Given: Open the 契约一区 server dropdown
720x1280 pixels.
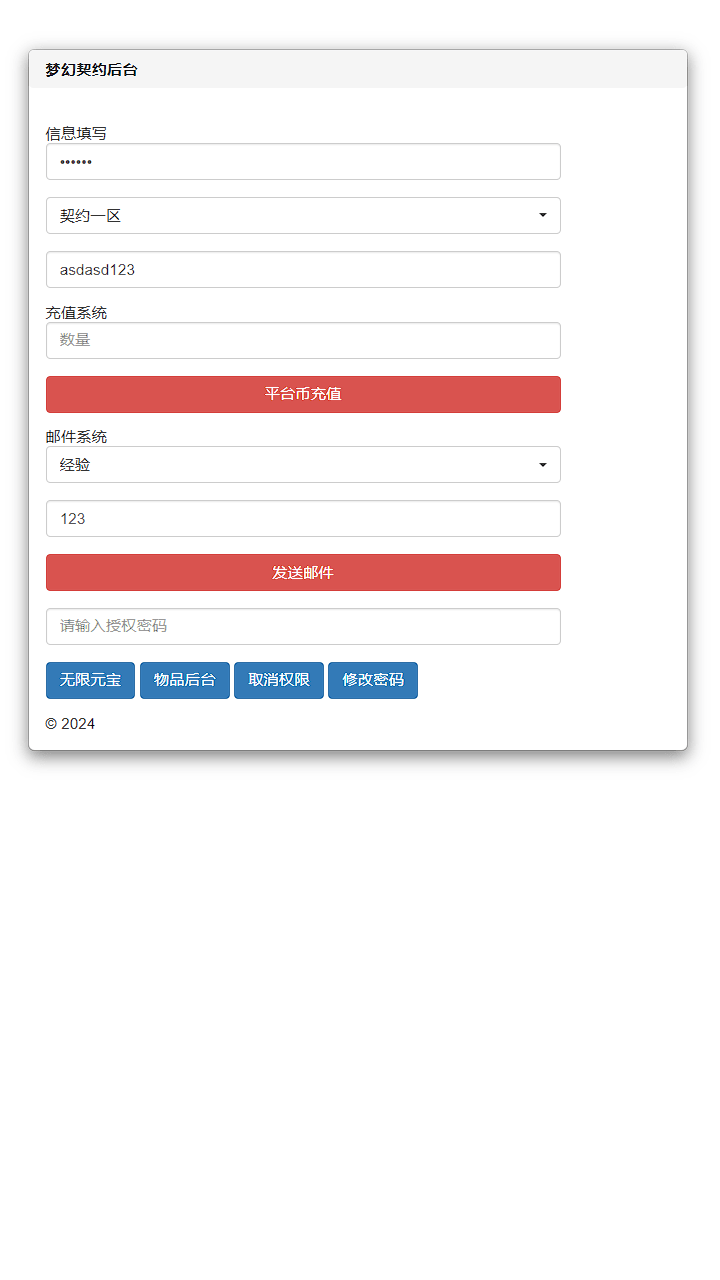Looking at the screenshot, I should click(x=303, y=215).
